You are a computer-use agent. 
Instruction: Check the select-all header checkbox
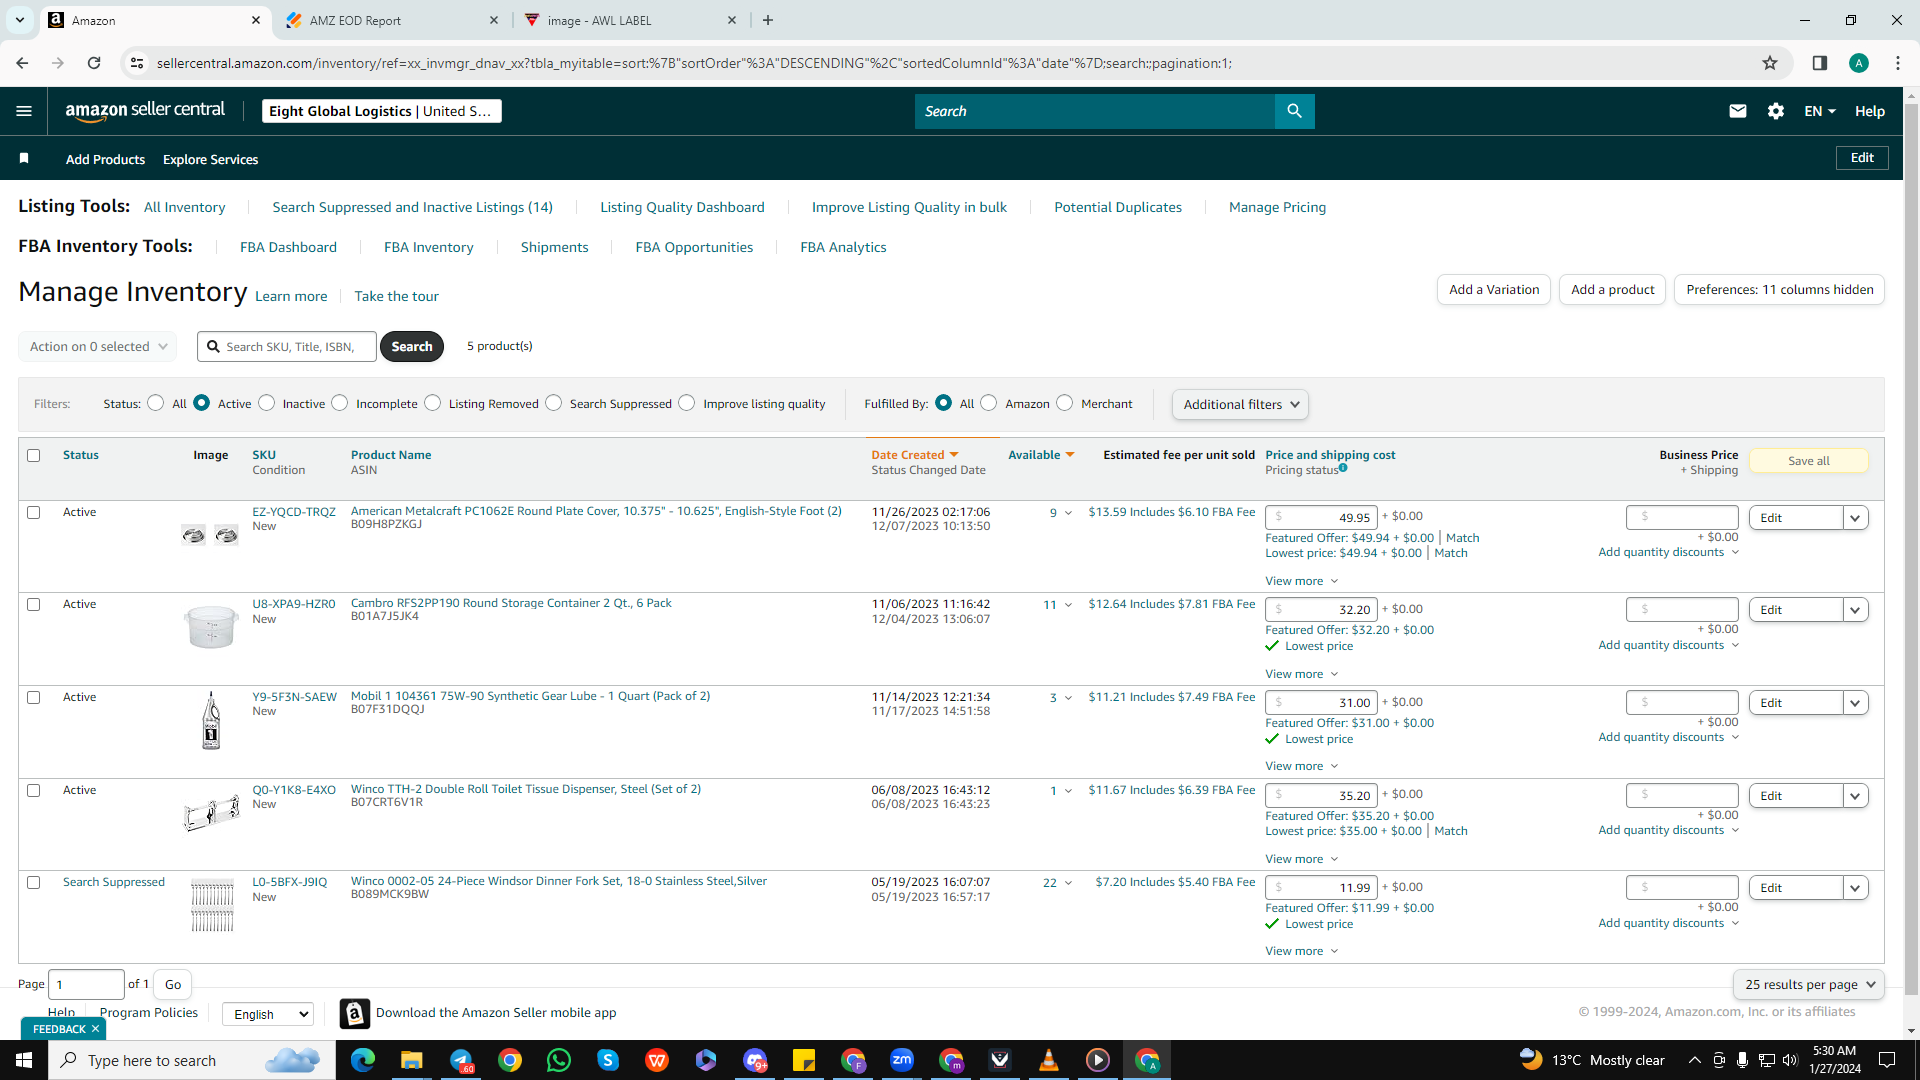point(34,455)
